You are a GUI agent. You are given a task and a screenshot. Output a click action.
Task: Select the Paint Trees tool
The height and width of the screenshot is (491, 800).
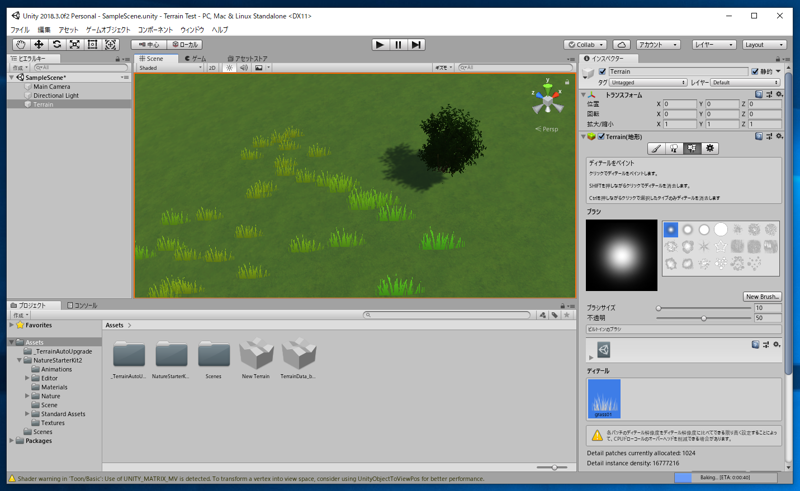(674, 149)
